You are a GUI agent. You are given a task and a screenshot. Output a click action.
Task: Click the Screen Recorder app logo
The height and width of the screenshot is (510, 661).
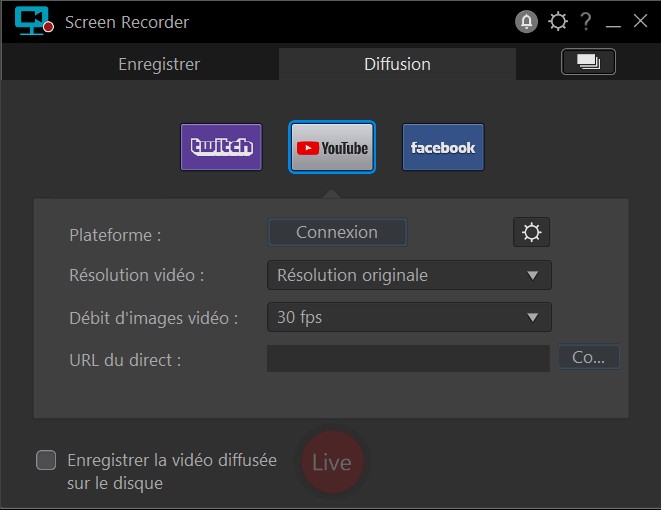[x=34, y=21]
